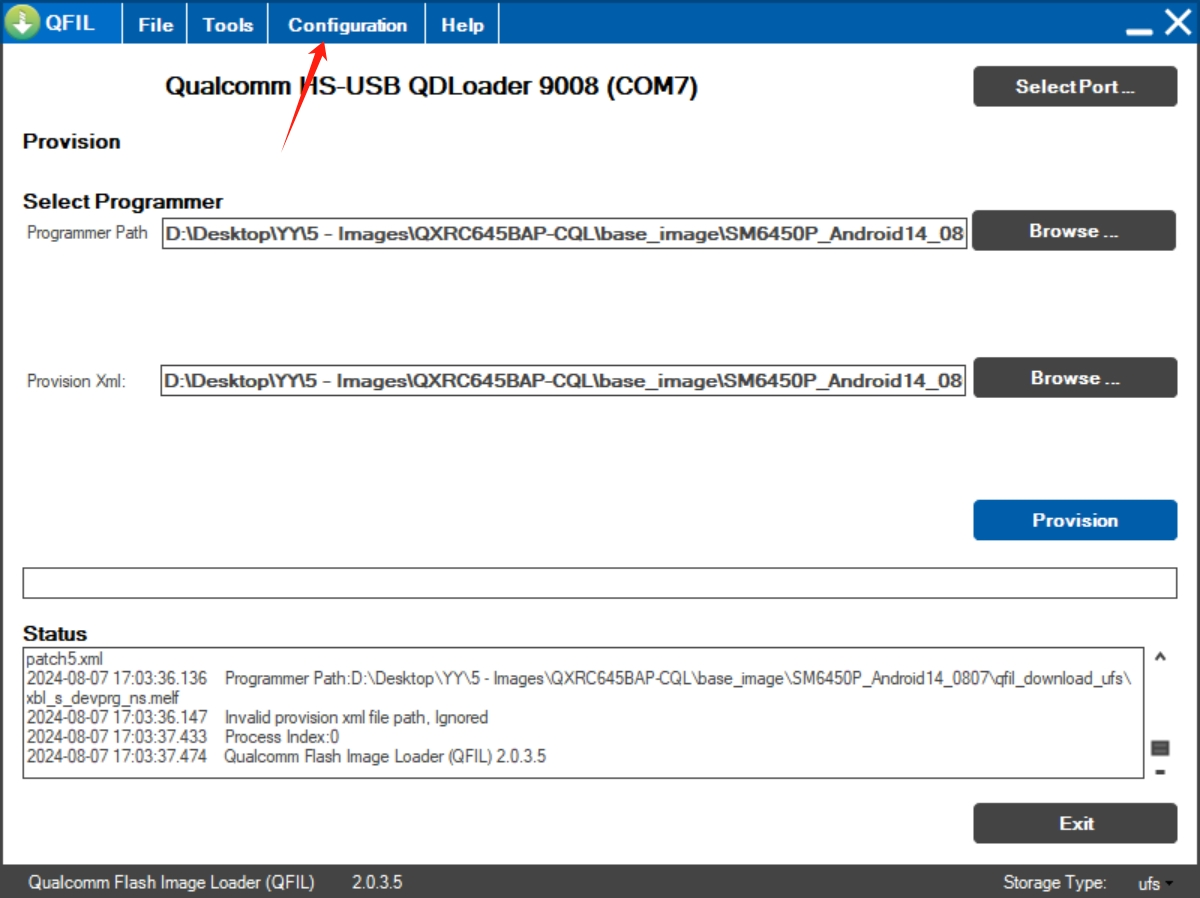The width and height of the screenshot is (1200, 898).
Task: Click inside the Programmer Path text field
Action: click(x=564, y=235)
